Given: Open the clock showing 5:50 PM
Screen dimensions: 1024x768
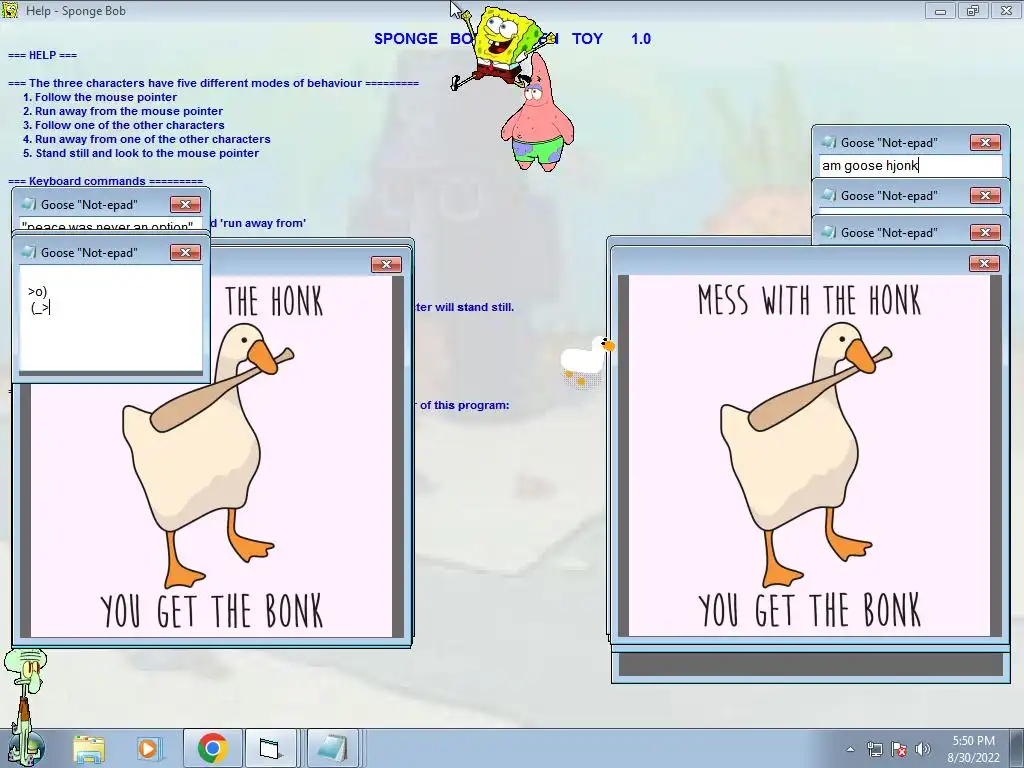Looking at the screenshot, I should pyautogui.click(x=973, y=749).
